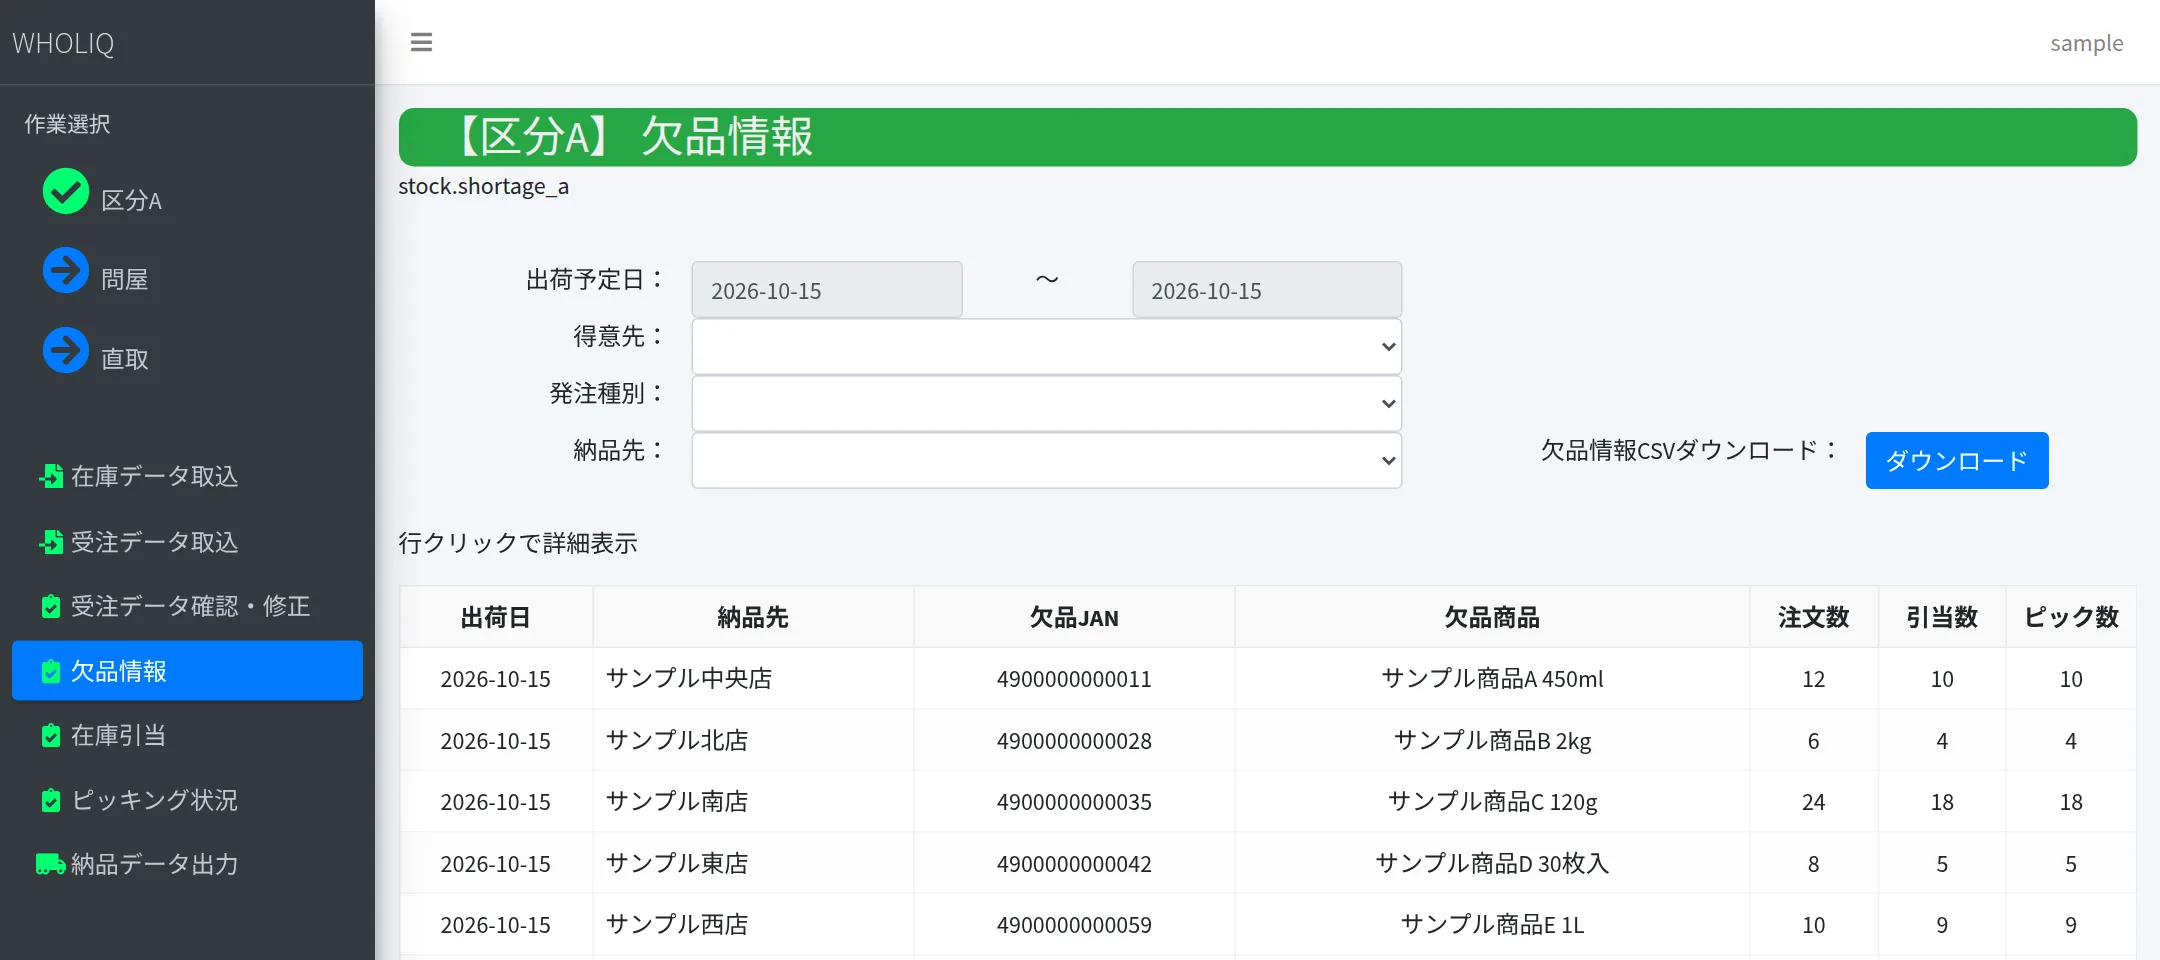Click the 注文数 column header
2160x960 pixels.
tap(1813, 618)
